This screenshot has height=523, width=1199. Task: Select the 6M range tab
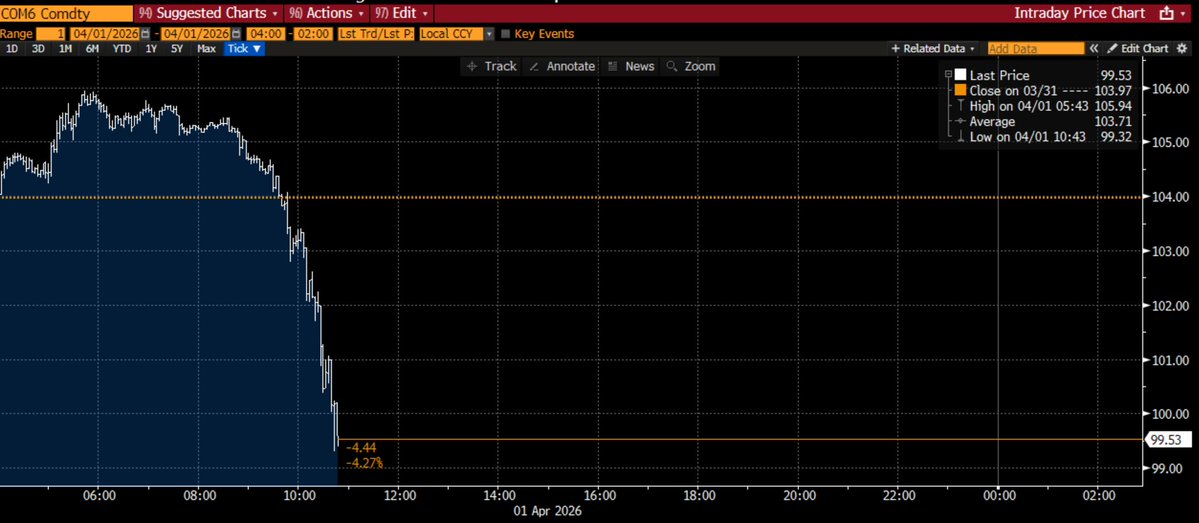click(92, 48)
